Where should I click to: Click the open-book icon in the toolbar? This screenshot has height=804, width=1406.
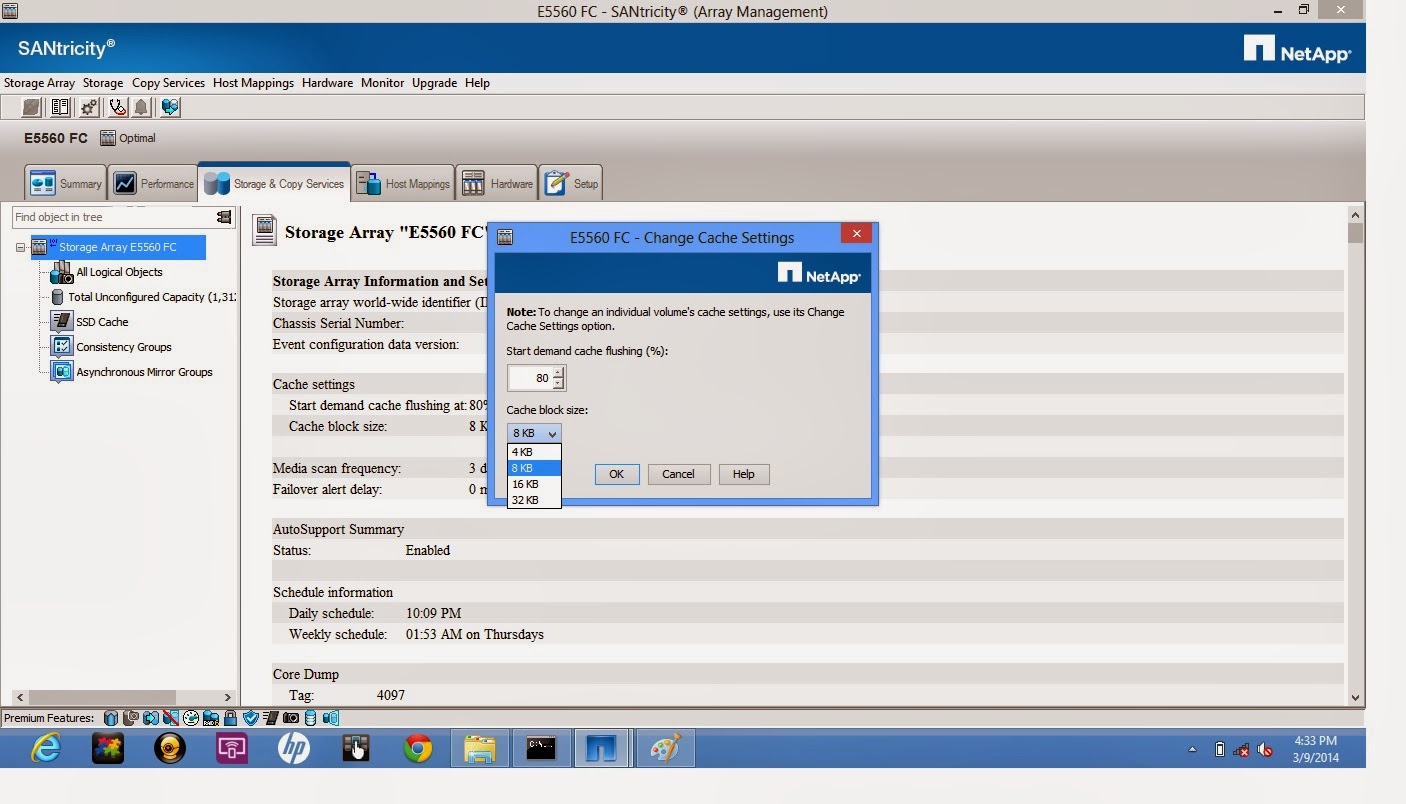[60, 107]
